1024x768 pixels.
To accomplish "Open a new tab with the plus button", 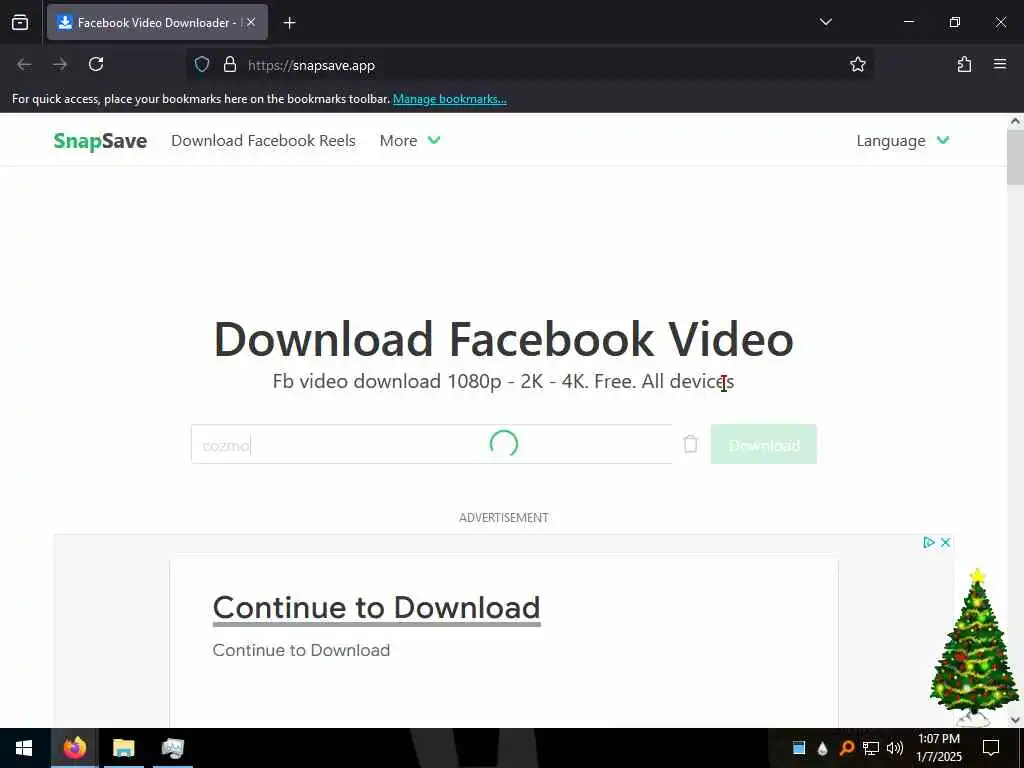I will [x=290, y=23].
